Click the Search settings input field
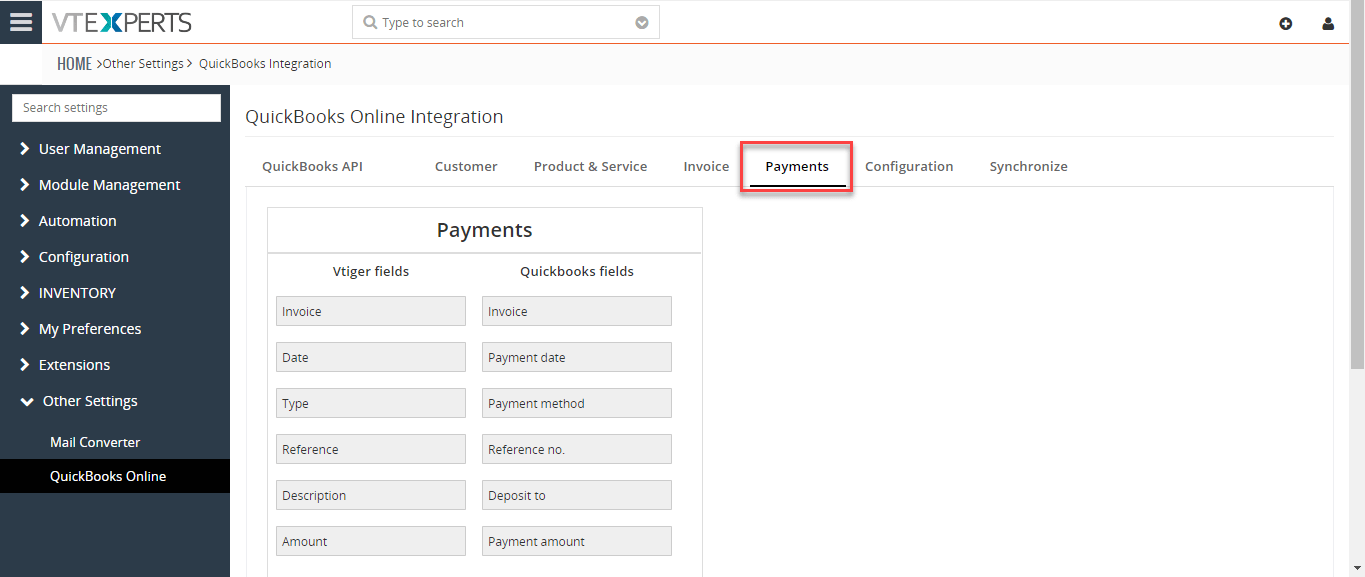This screenshot has height=577, width=1365. (115, 107)
